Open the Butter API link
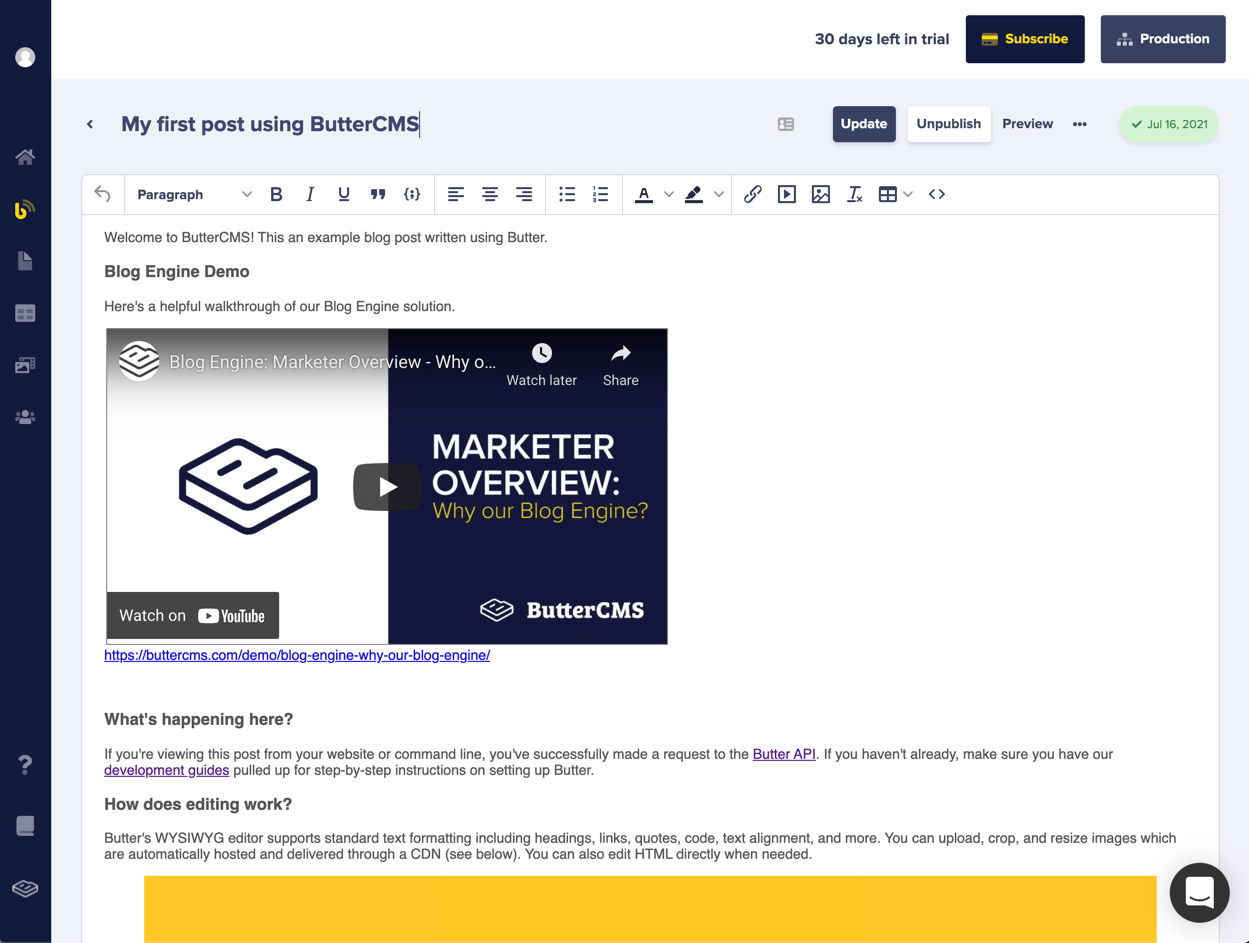Image resolution: width=1249 pixels, height=943 pixels. pos(784,754)
